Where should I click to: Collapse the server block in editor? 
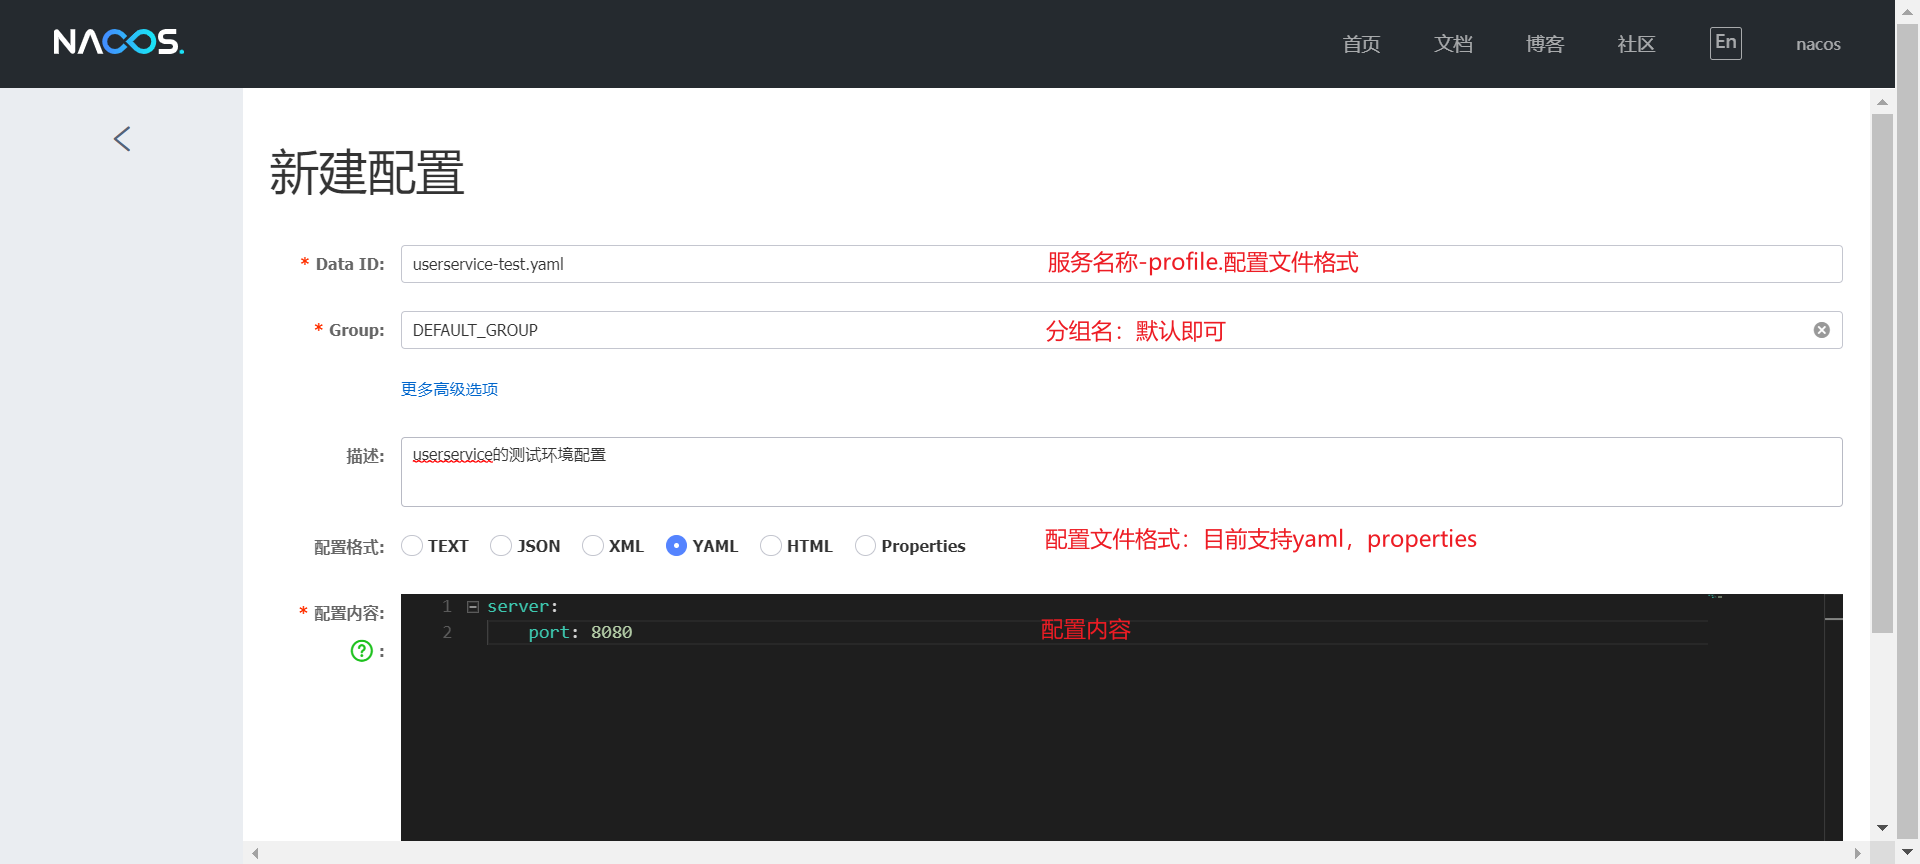[473, 607]
